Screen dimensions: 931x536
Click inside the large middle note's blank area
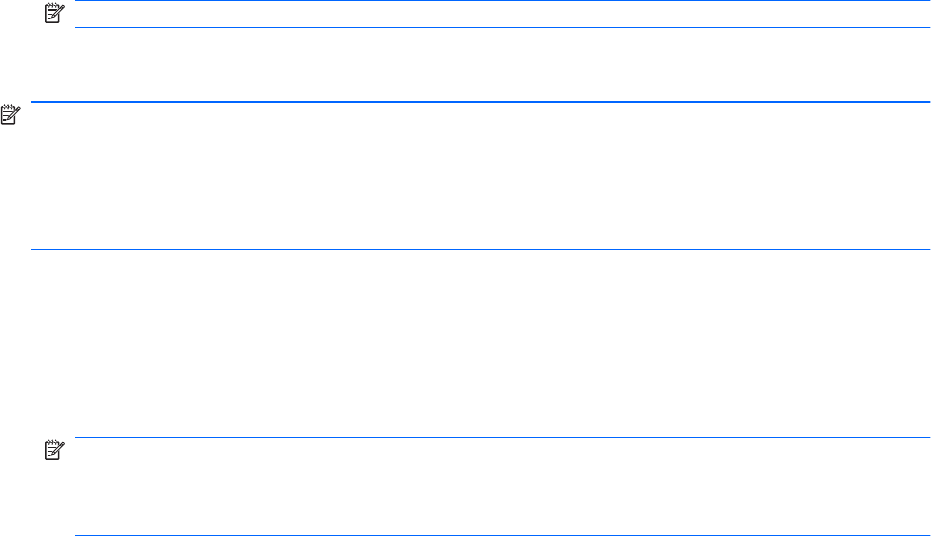[480, 175]
